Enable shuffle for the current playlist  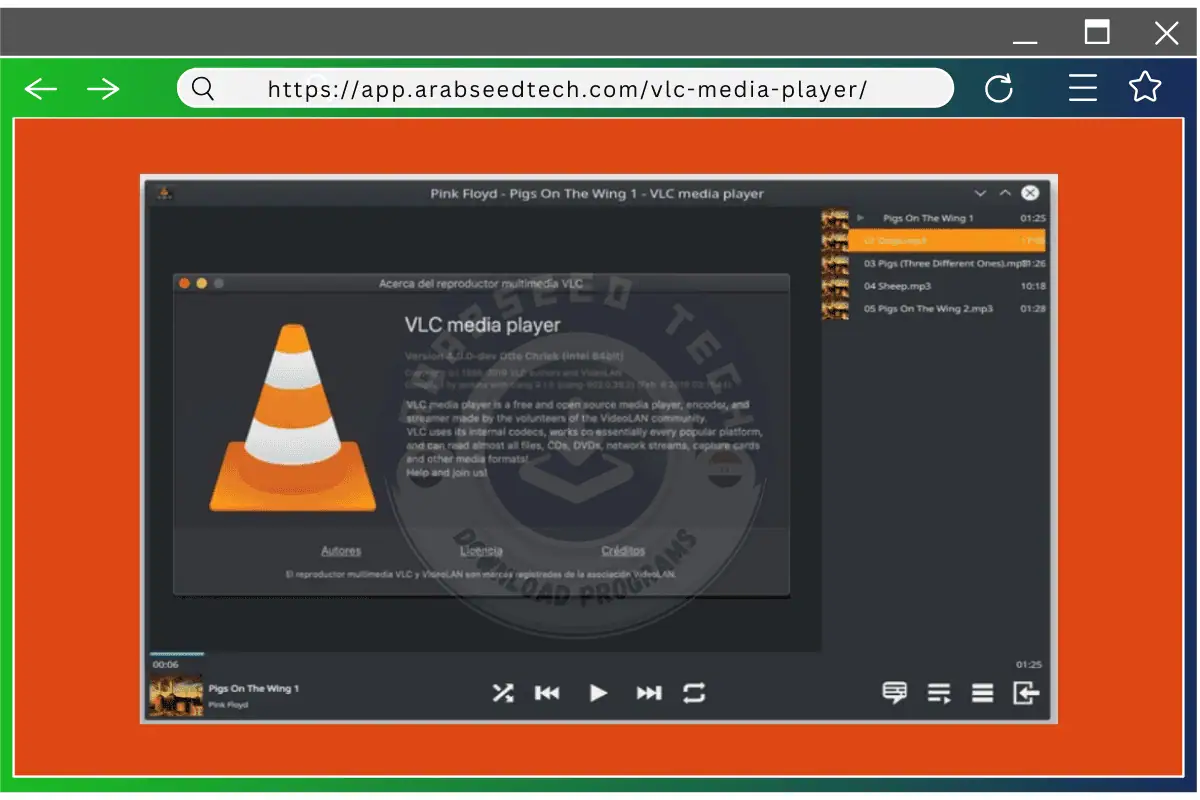(x=502, y=692)
